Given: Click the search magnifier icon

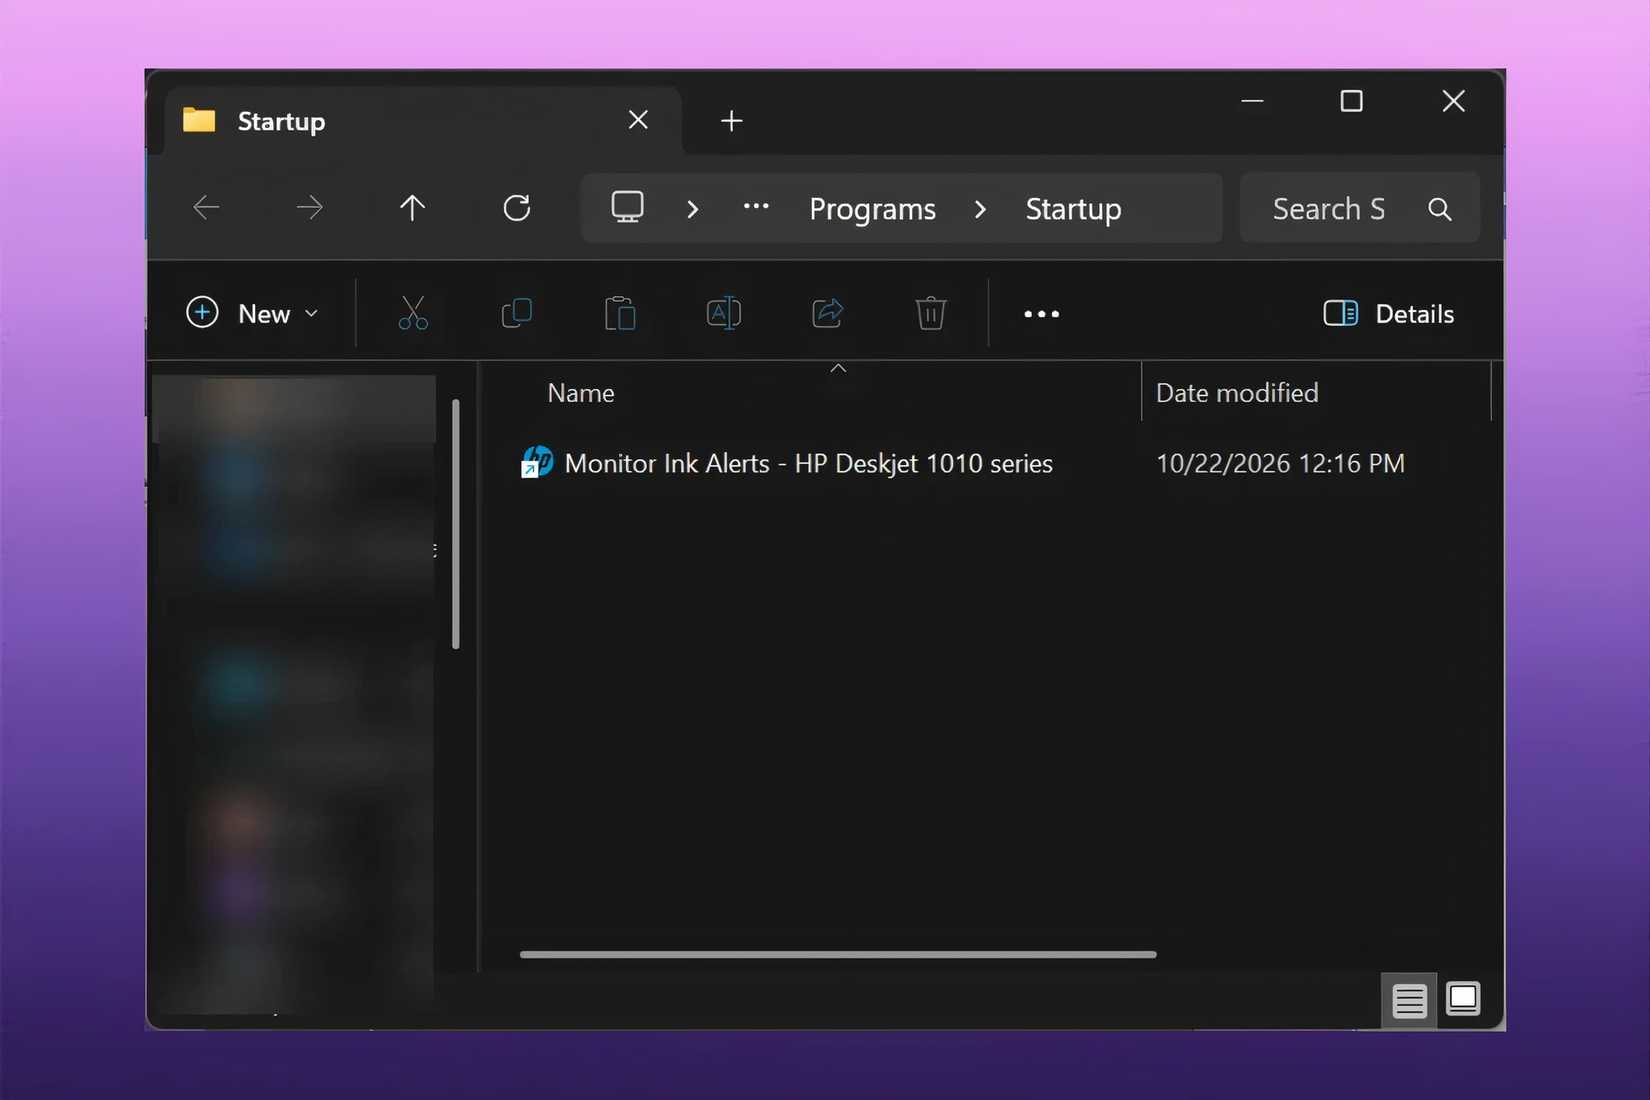Looking at the screenshot, I should click(1440, 209).
